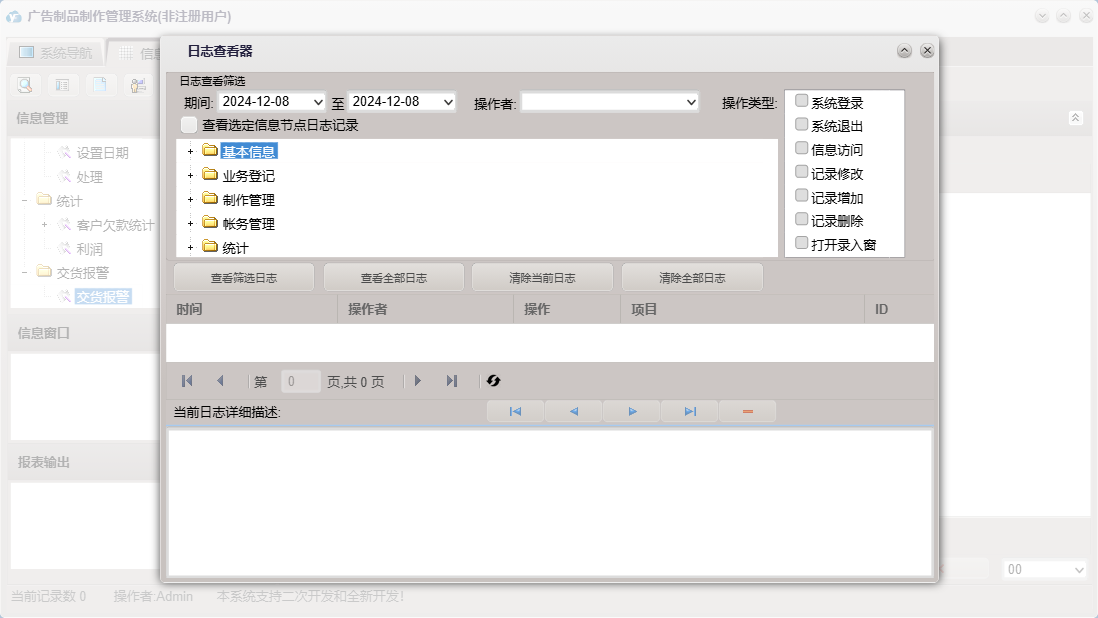Click the 统计 folder icon in log tree
The height and width of the screenshot is (618, 1098).
pos(210,246)
